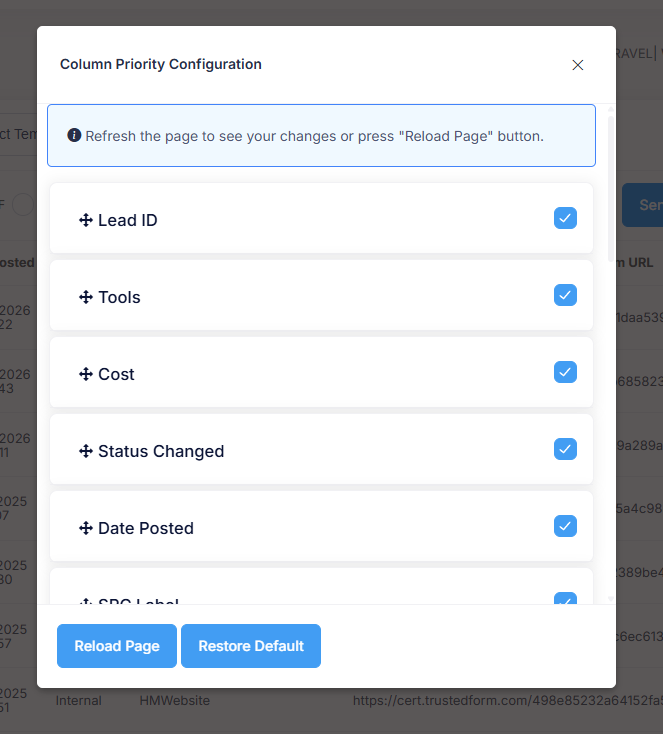The width and height of the screenshot is (663, 734).
Task: Select the Lead ID column row
Action: point(320,219)
